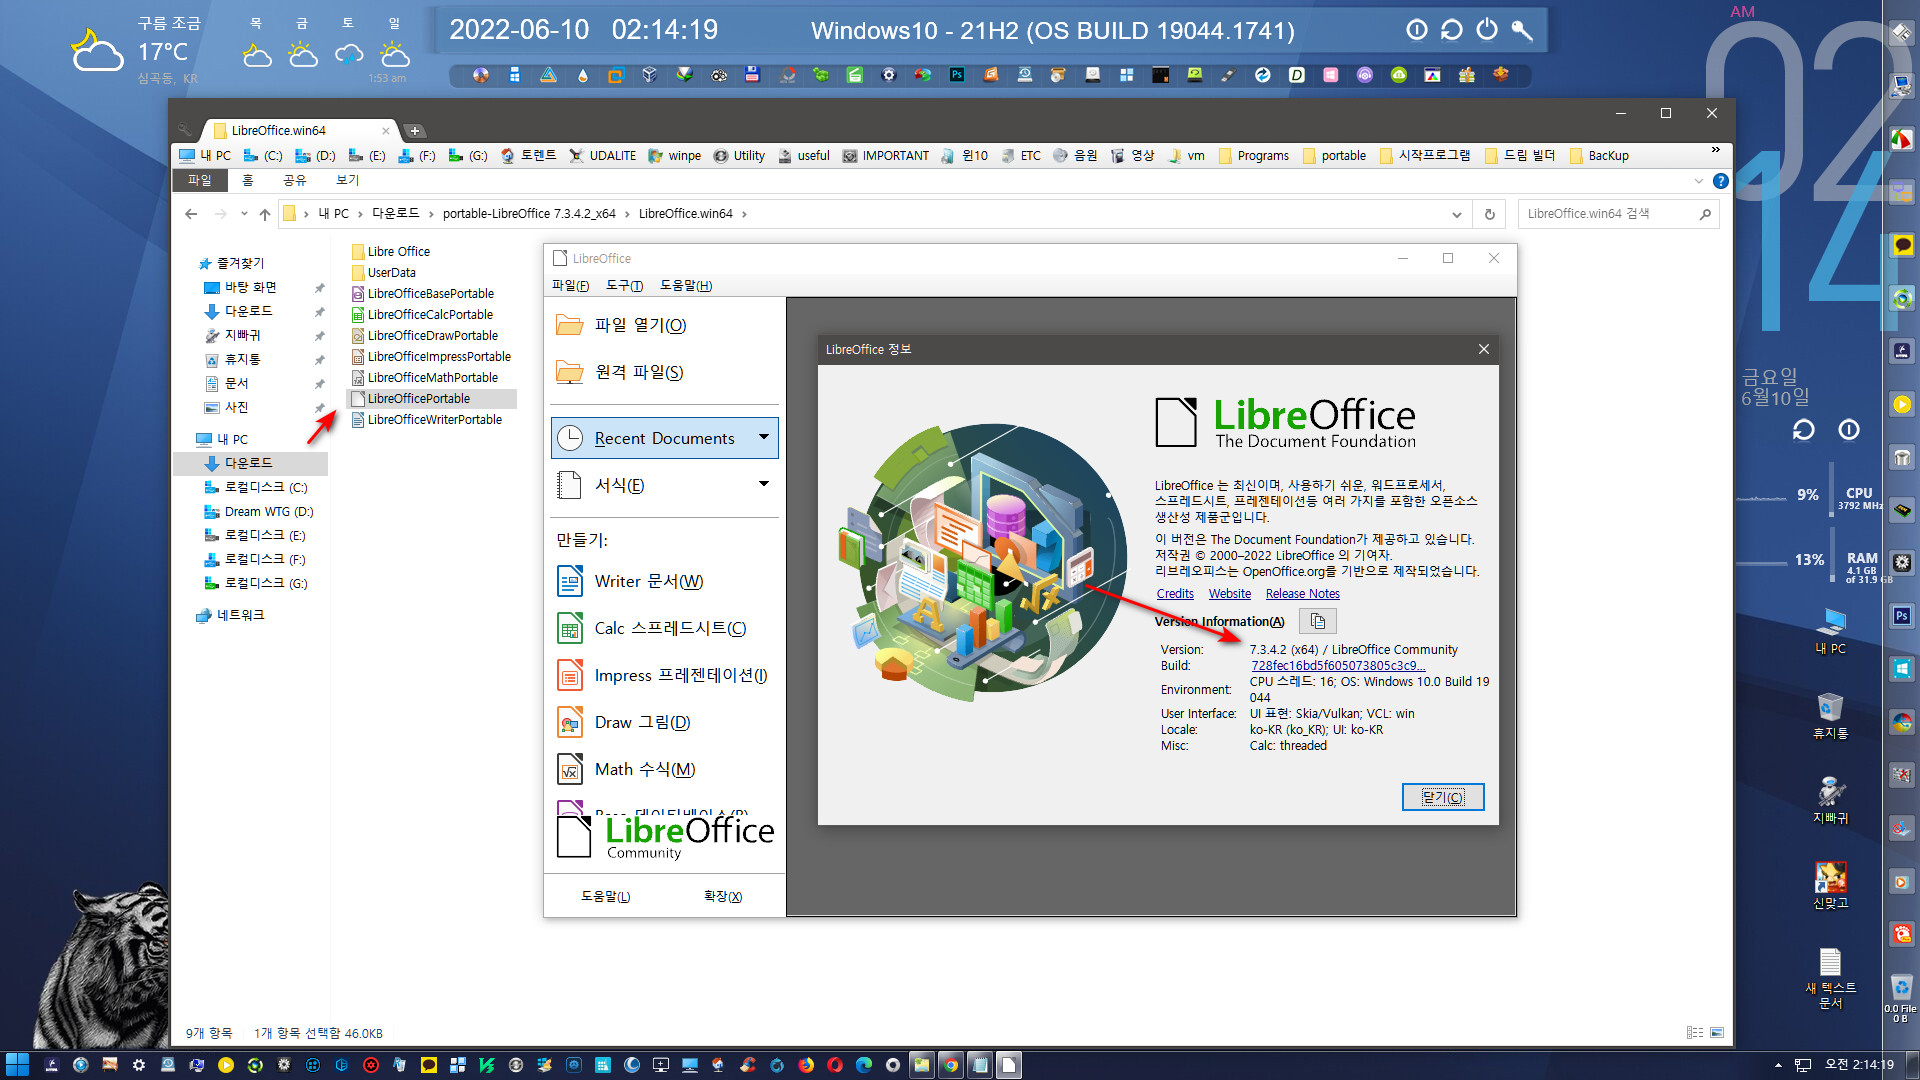Viewport: 1920px width, 1080px height.
Task: Open the Windows Start button
Action: point(17,1065)
